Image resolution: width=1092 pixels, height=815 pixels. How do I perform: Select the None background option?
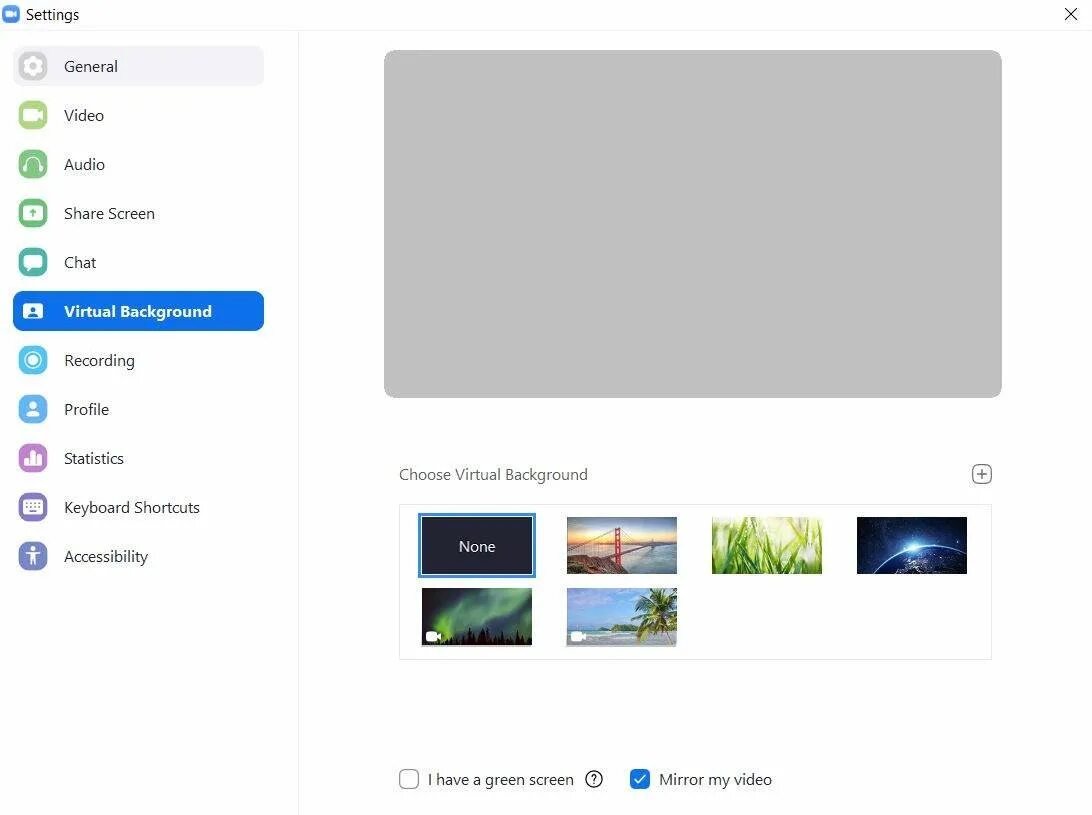[x=477, y=545]
